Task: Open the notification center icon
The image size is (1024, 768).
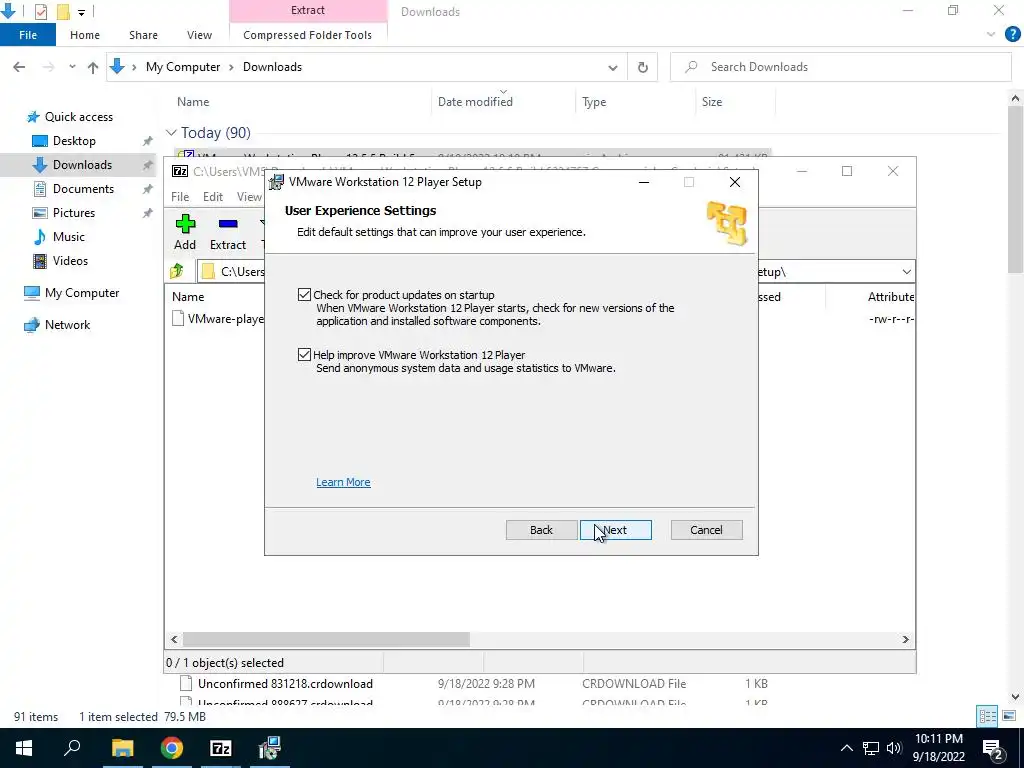Action: [993, 748]
